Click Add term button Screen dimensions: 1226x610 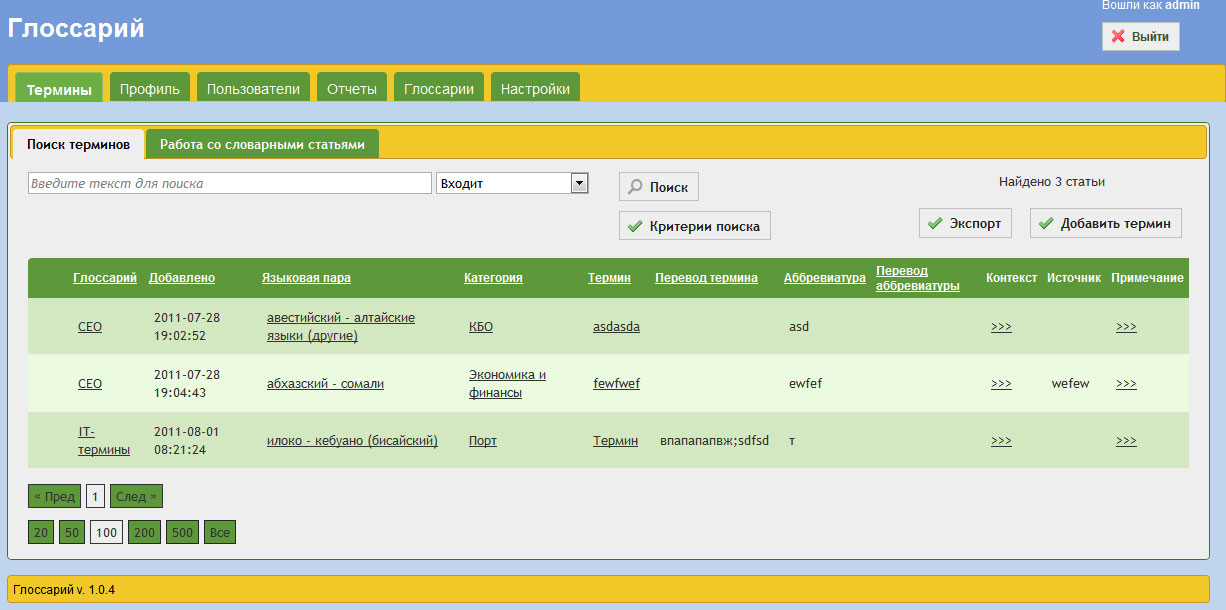point(1105,223)
